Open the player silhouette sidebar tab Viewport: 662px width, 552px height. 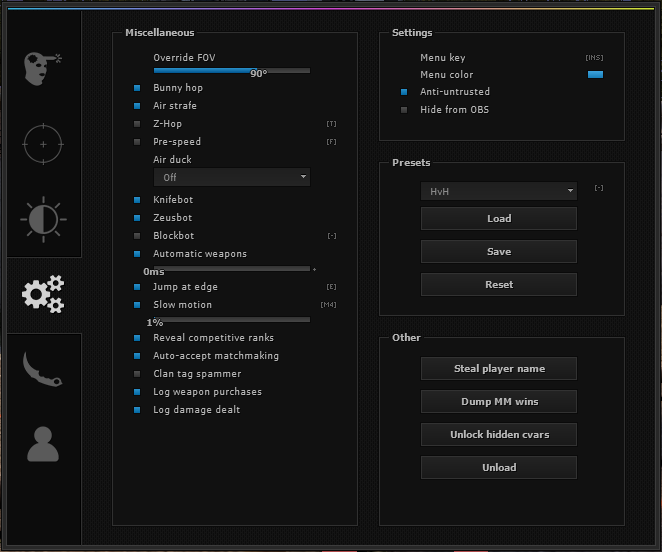pos(42,444)
